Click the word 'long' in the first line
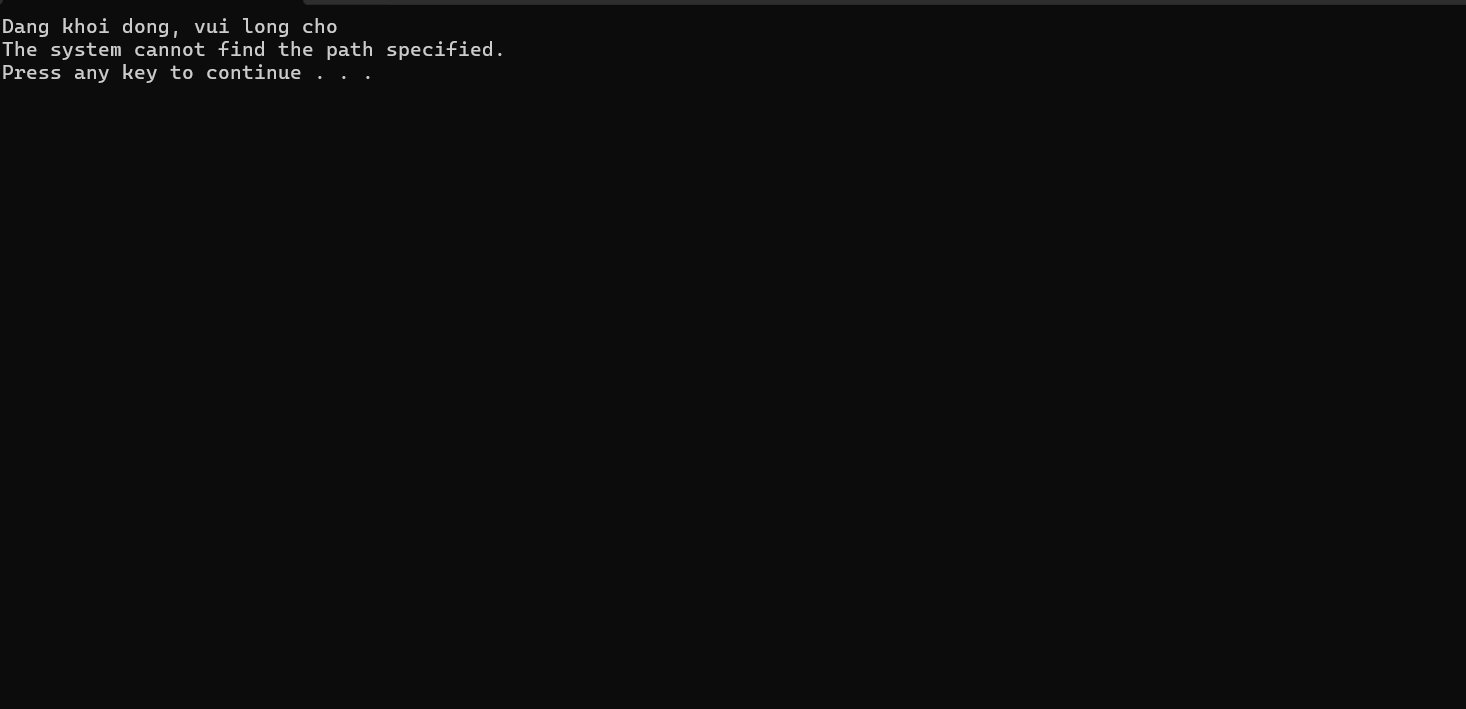Screen dimensions: 1466x709 266,28
